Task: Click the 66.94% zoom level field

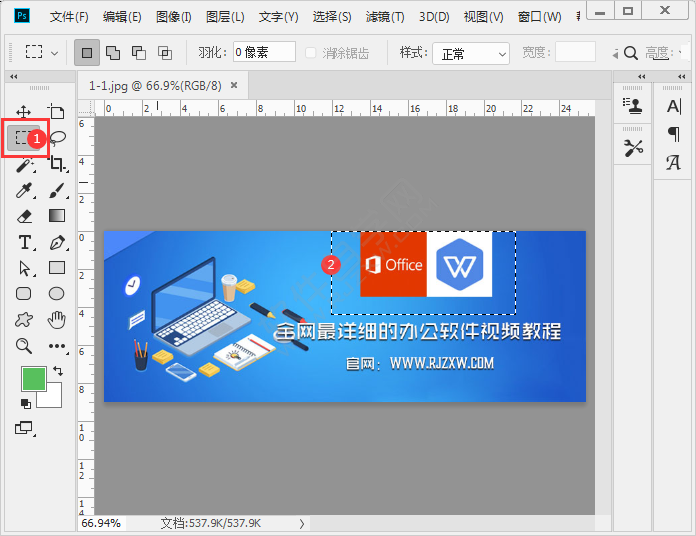Action: click(102, 523)
